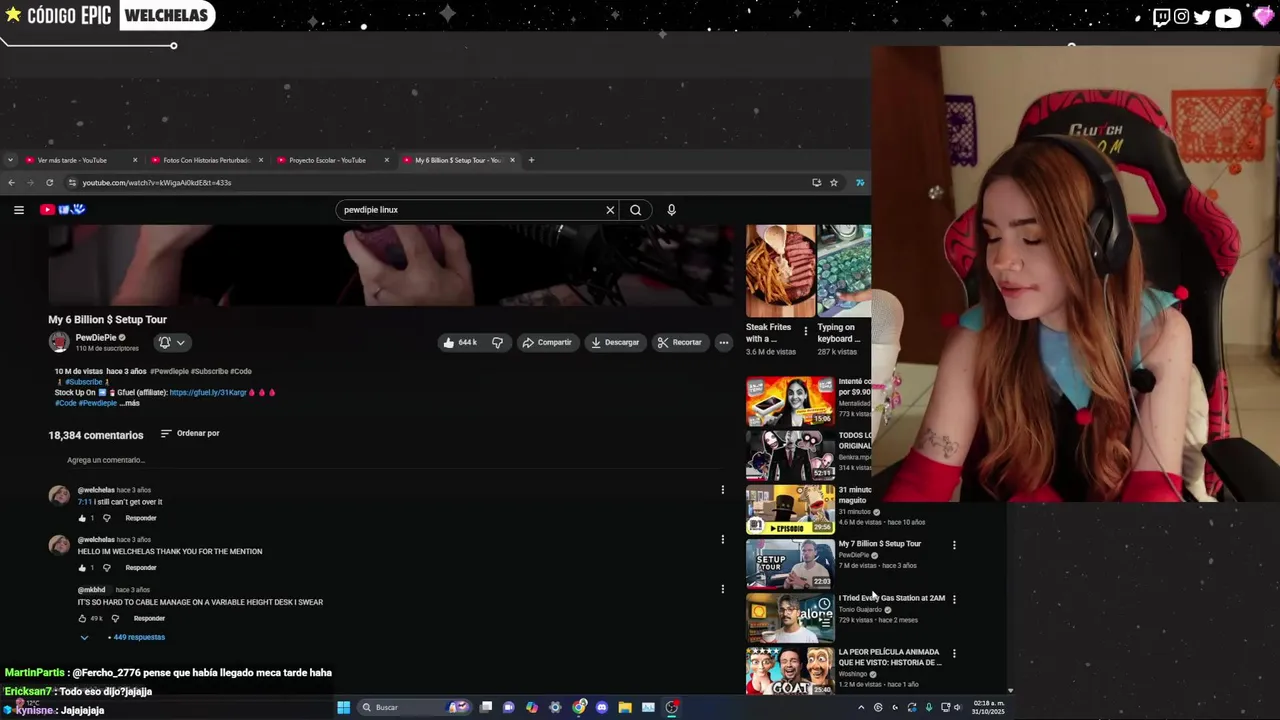The width and height of the screenshot is (1280, 720).
Task: Open options for 'My 7 Billion $ Setup Tour'
Action: coord(954,545)
